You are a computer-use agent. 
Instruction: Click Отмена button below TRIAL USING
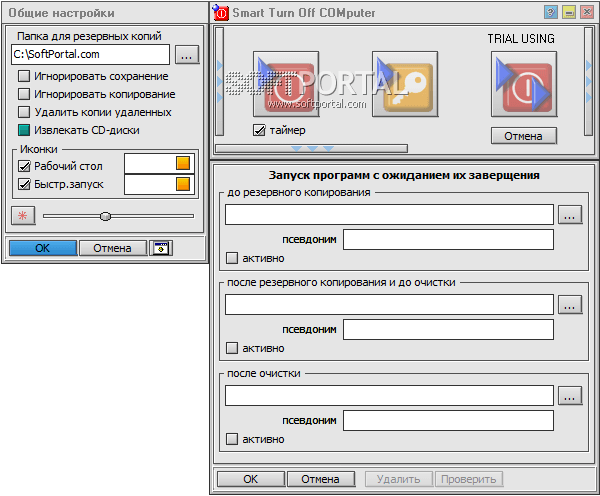click(523, 136)
